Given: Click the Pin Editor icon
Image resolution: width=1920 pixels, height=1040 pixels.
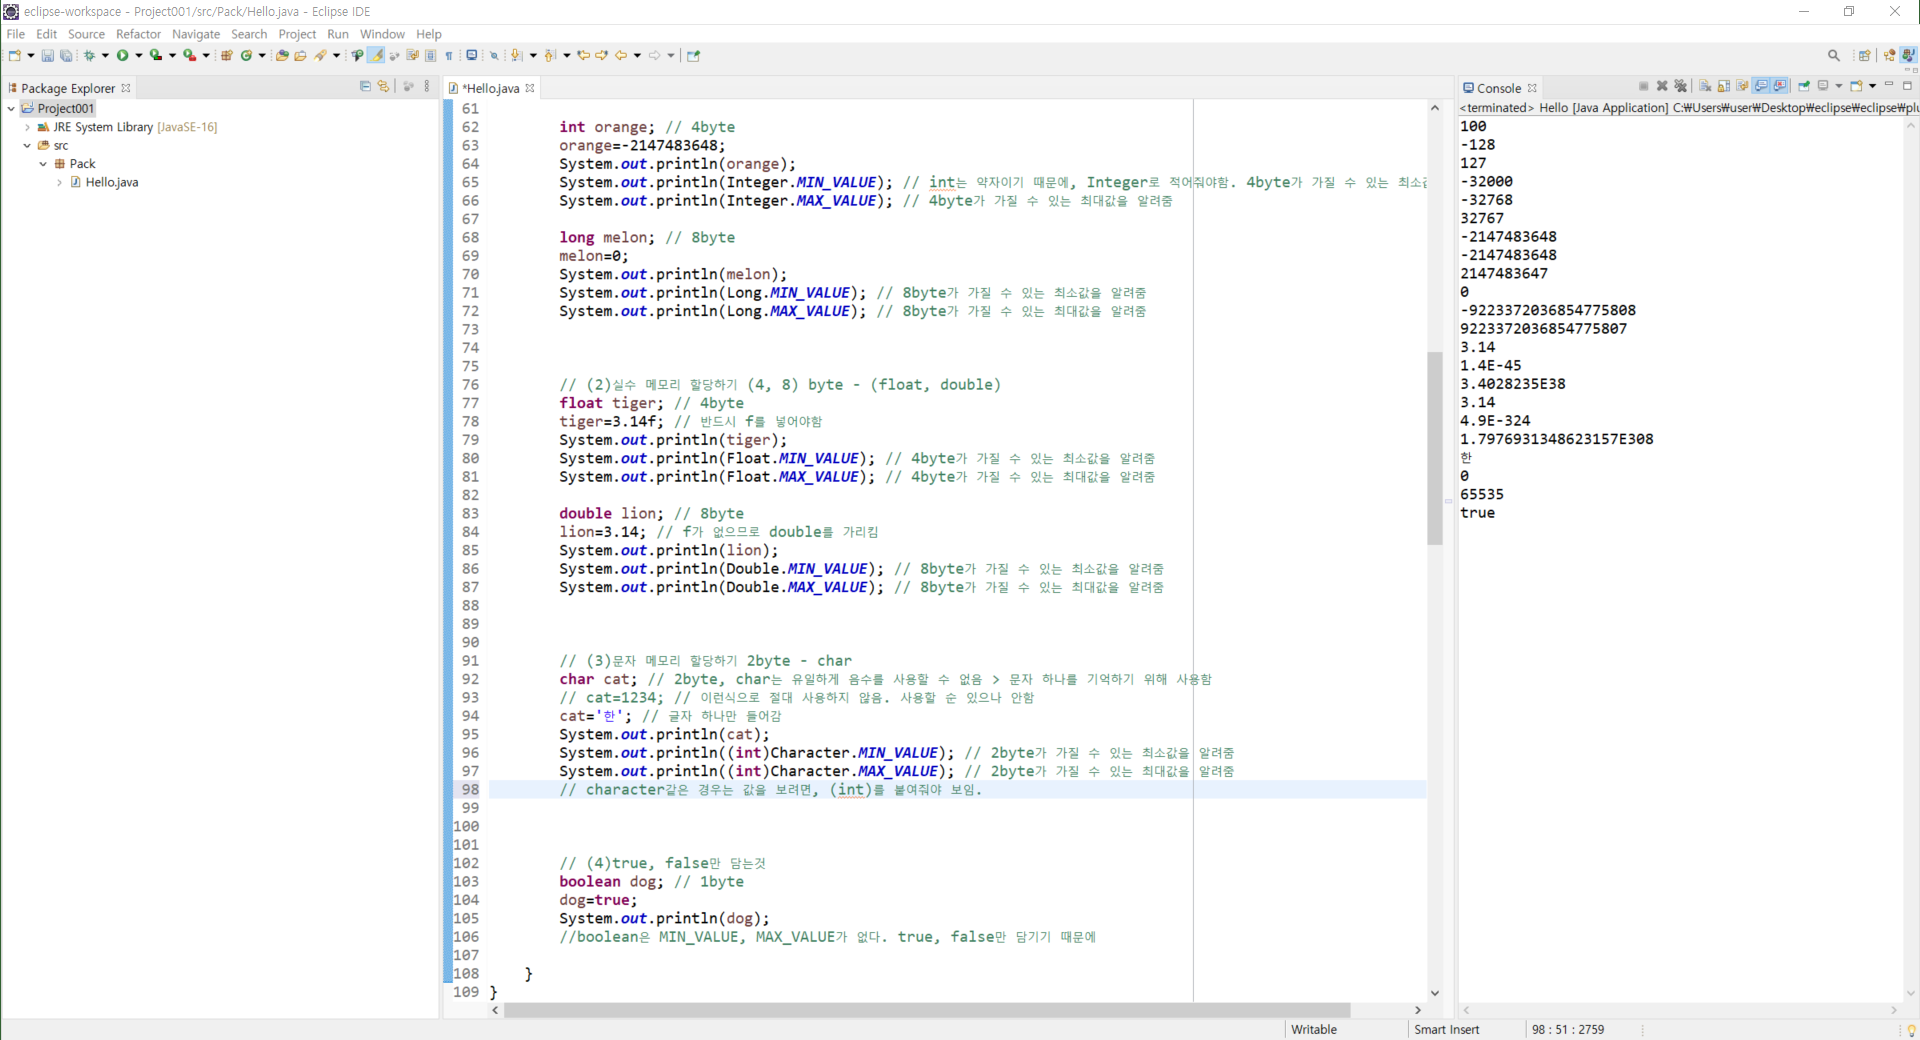Looking at the screenshot, I should tap(693, 56).
